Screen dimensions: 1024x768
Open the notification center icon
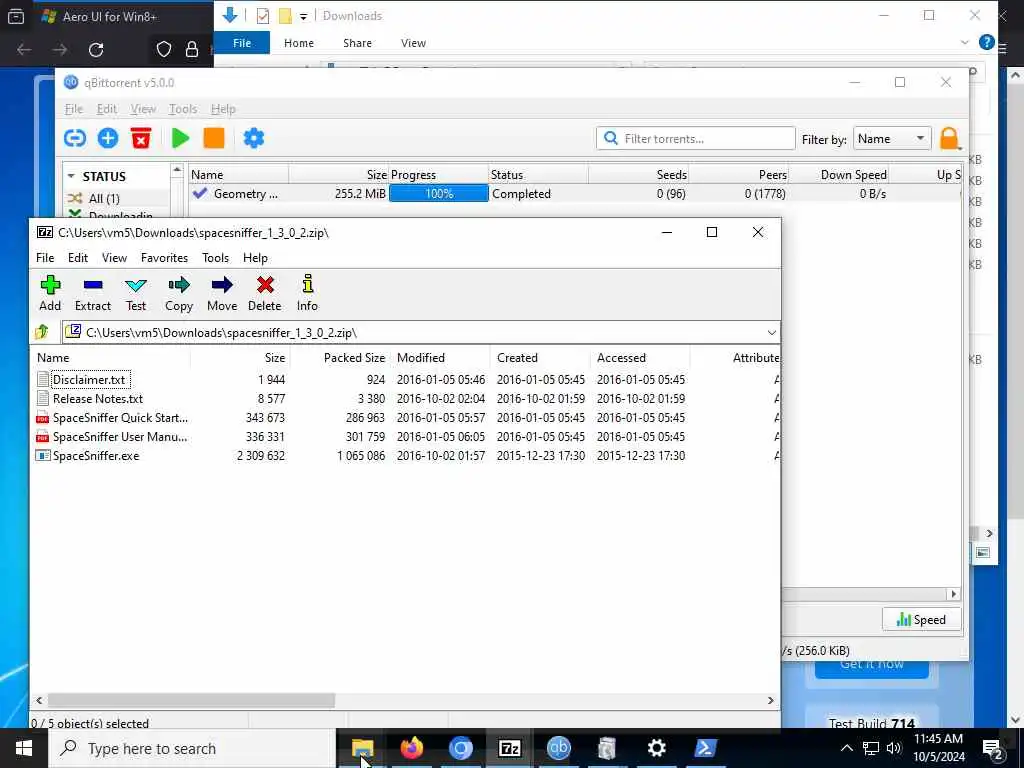pyautogui.click(x=993, y=749)
